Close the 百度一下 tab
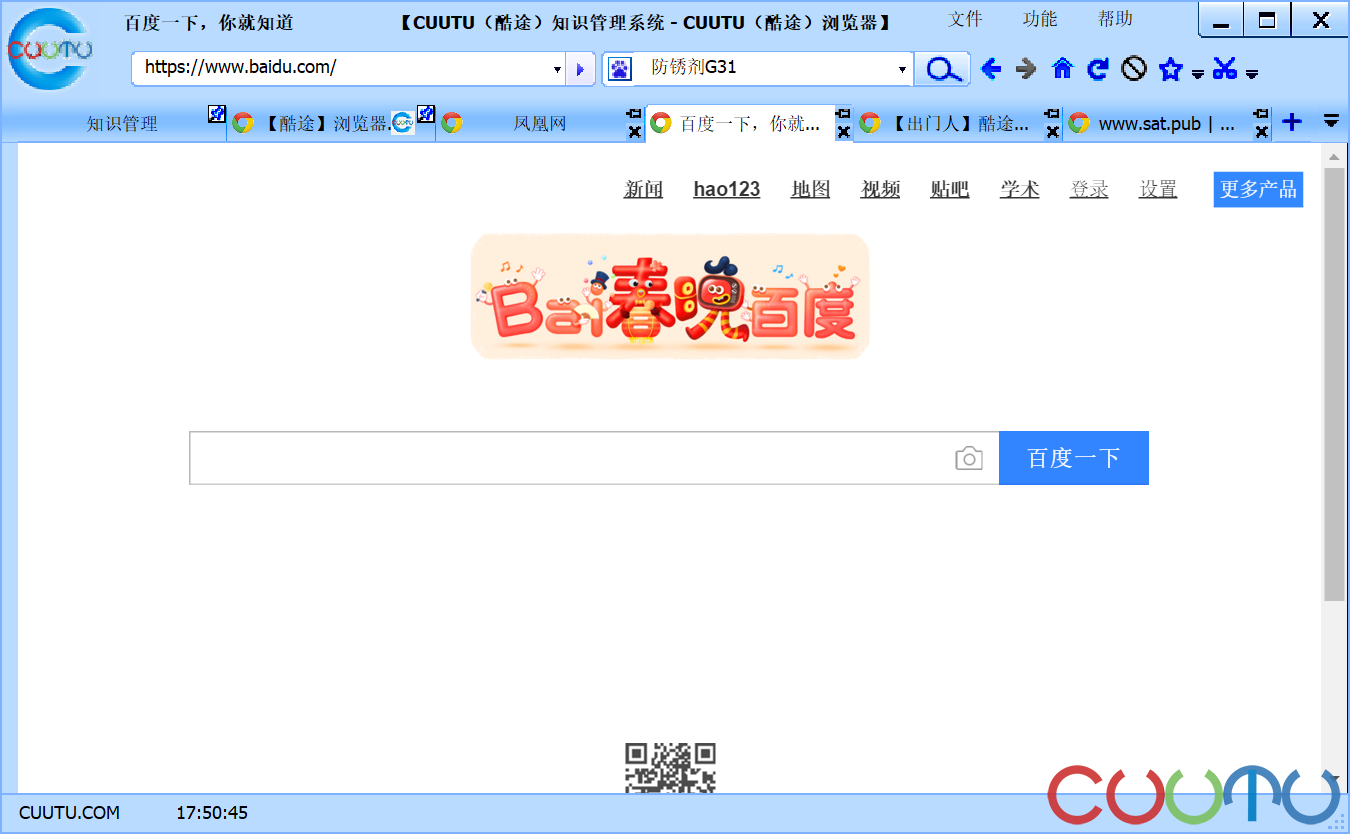 coord(843,131)
